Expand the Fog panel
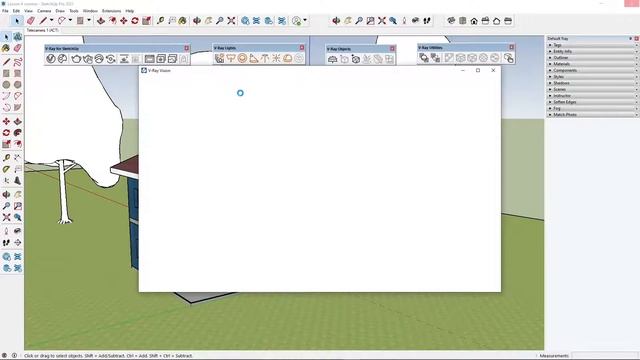The height and width of the screenshot is (360, 640). click(x=592, y=108)
